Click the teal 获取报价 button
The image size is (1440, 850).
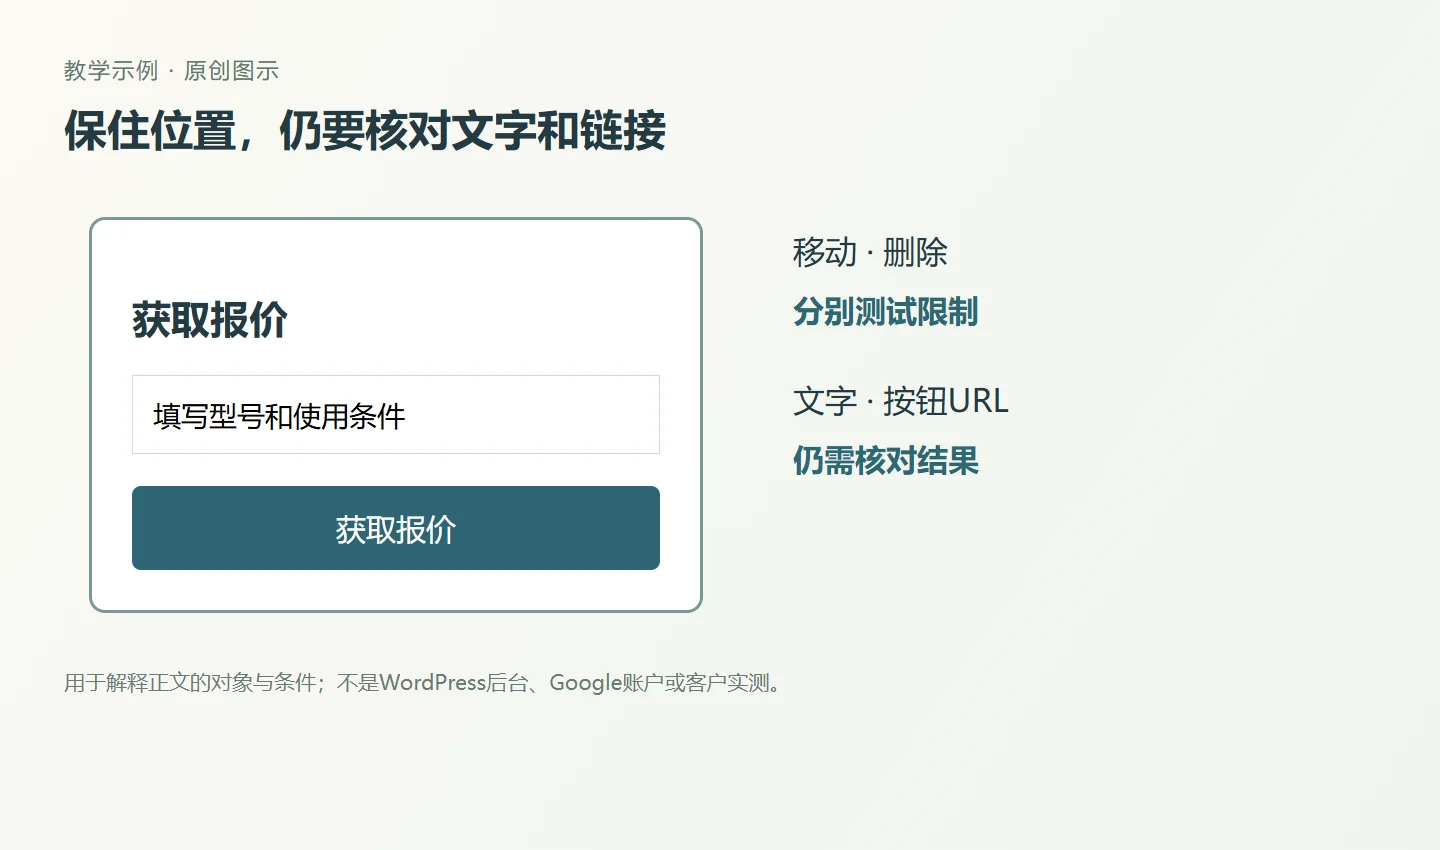pos(396,528)
